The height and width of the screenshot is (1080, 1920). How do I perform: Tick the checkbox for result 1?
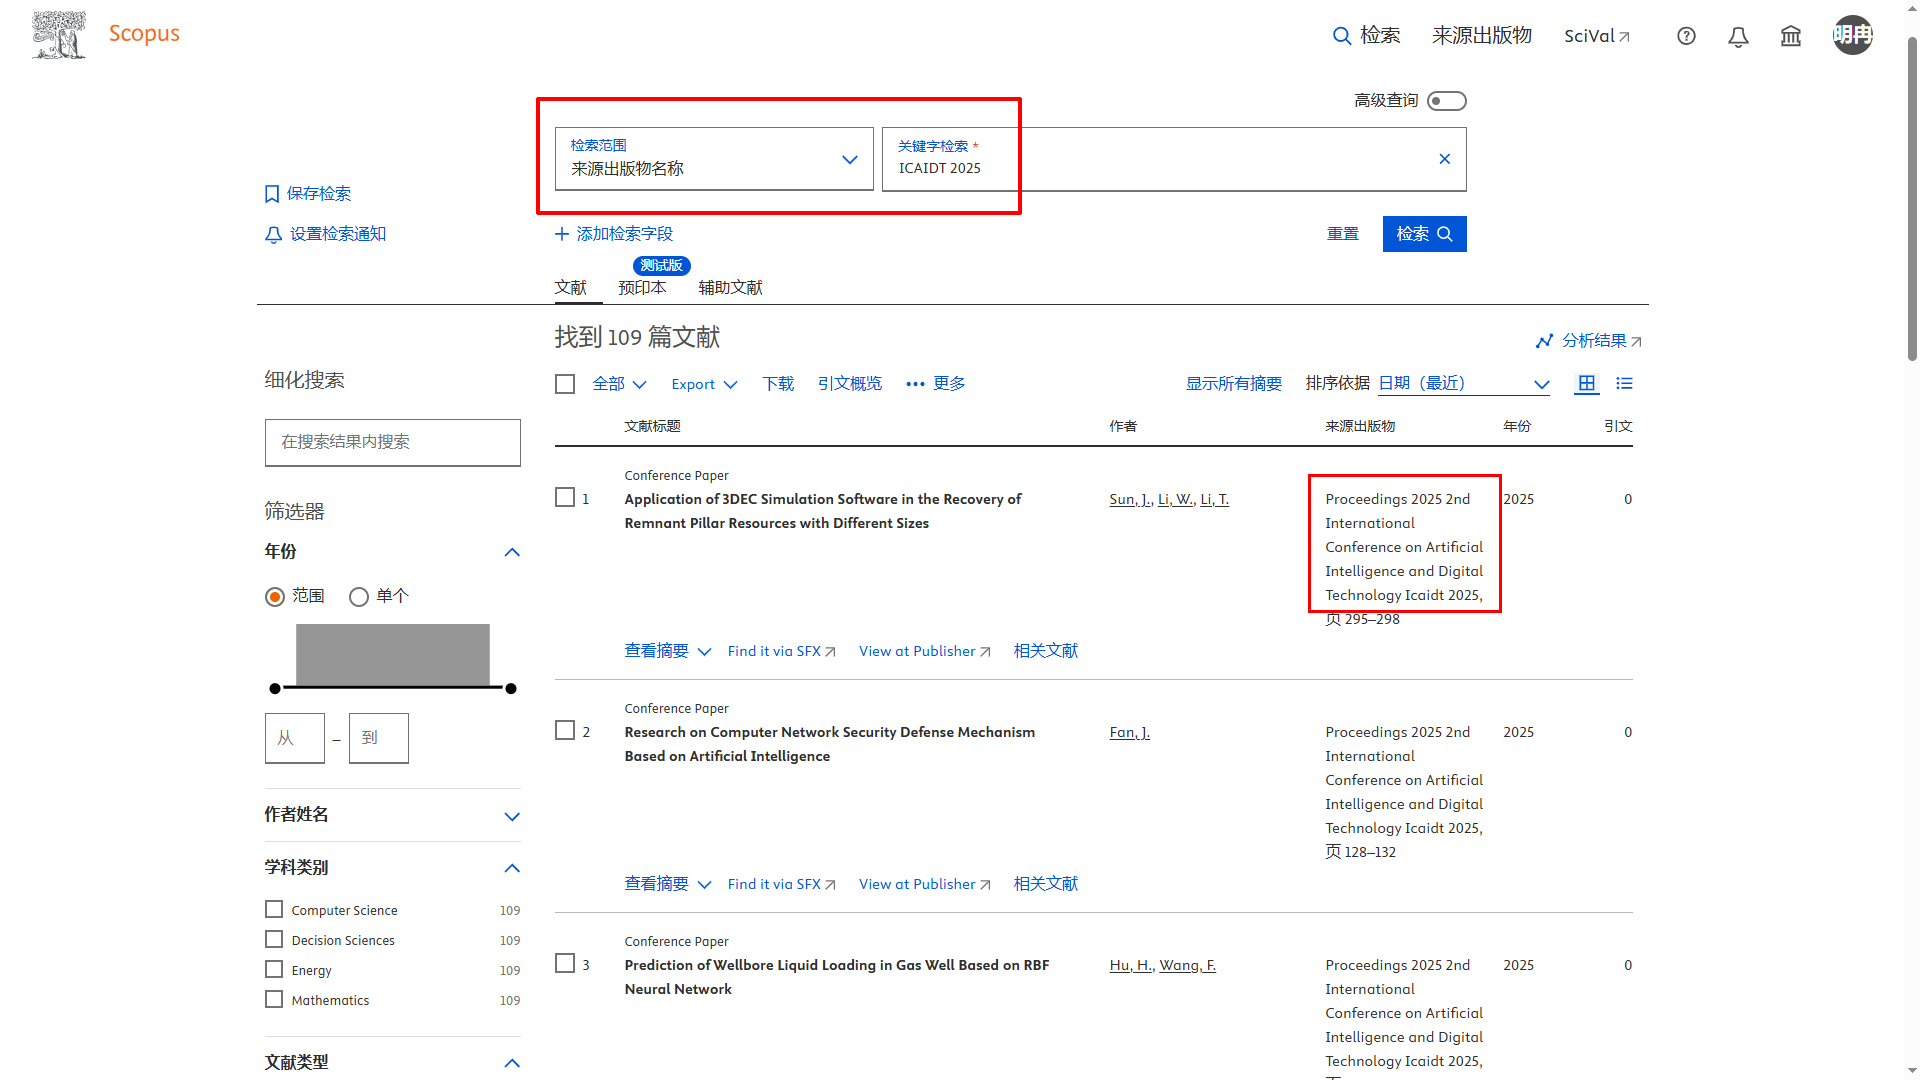565,498
